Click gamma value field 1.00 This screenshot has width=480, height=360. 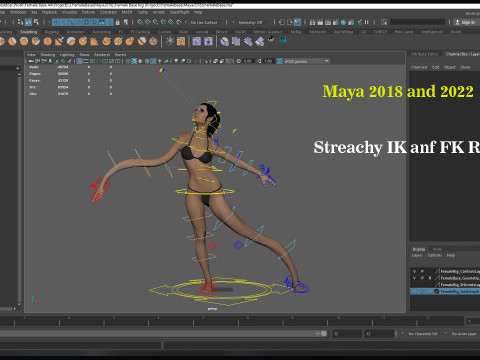coord(269,61)
